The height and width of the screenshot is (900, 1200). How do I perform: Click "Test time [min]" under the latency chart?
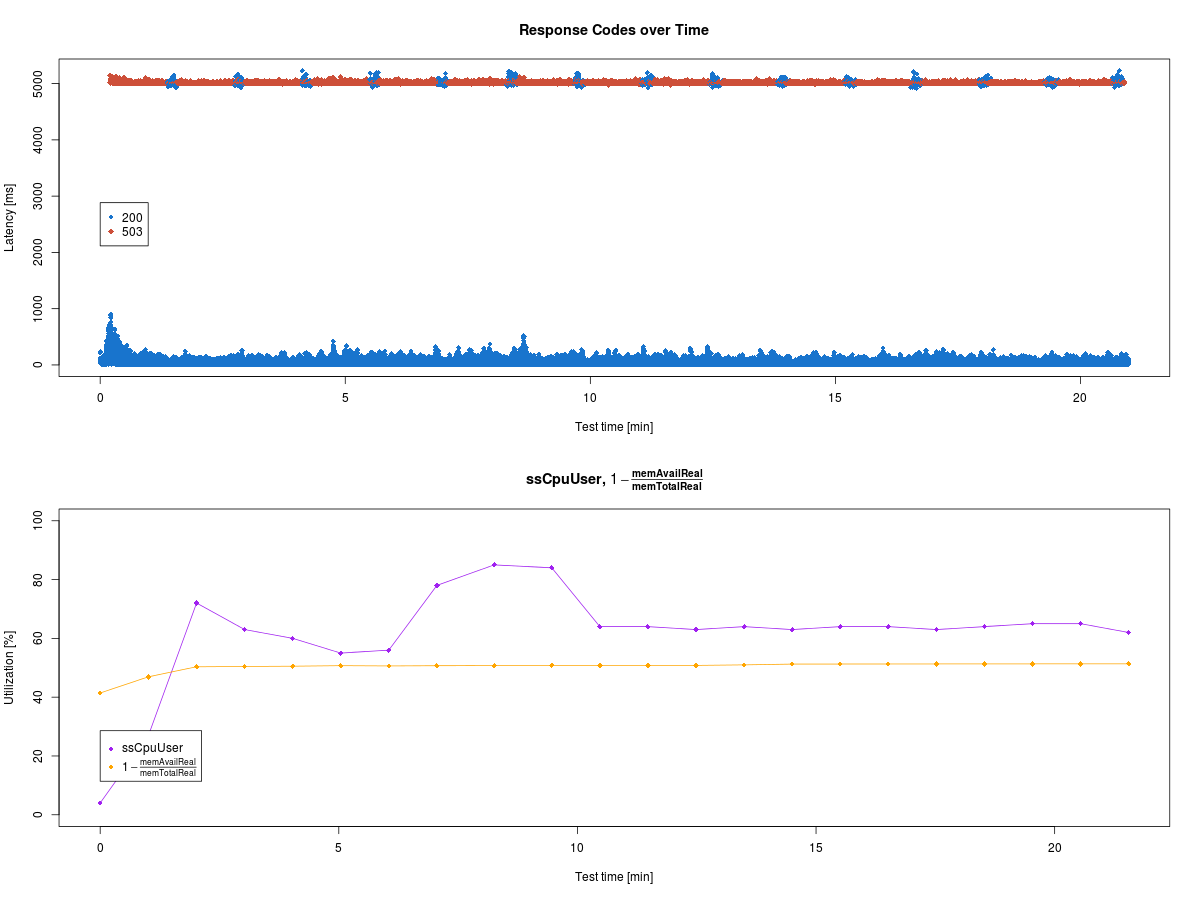613,427
